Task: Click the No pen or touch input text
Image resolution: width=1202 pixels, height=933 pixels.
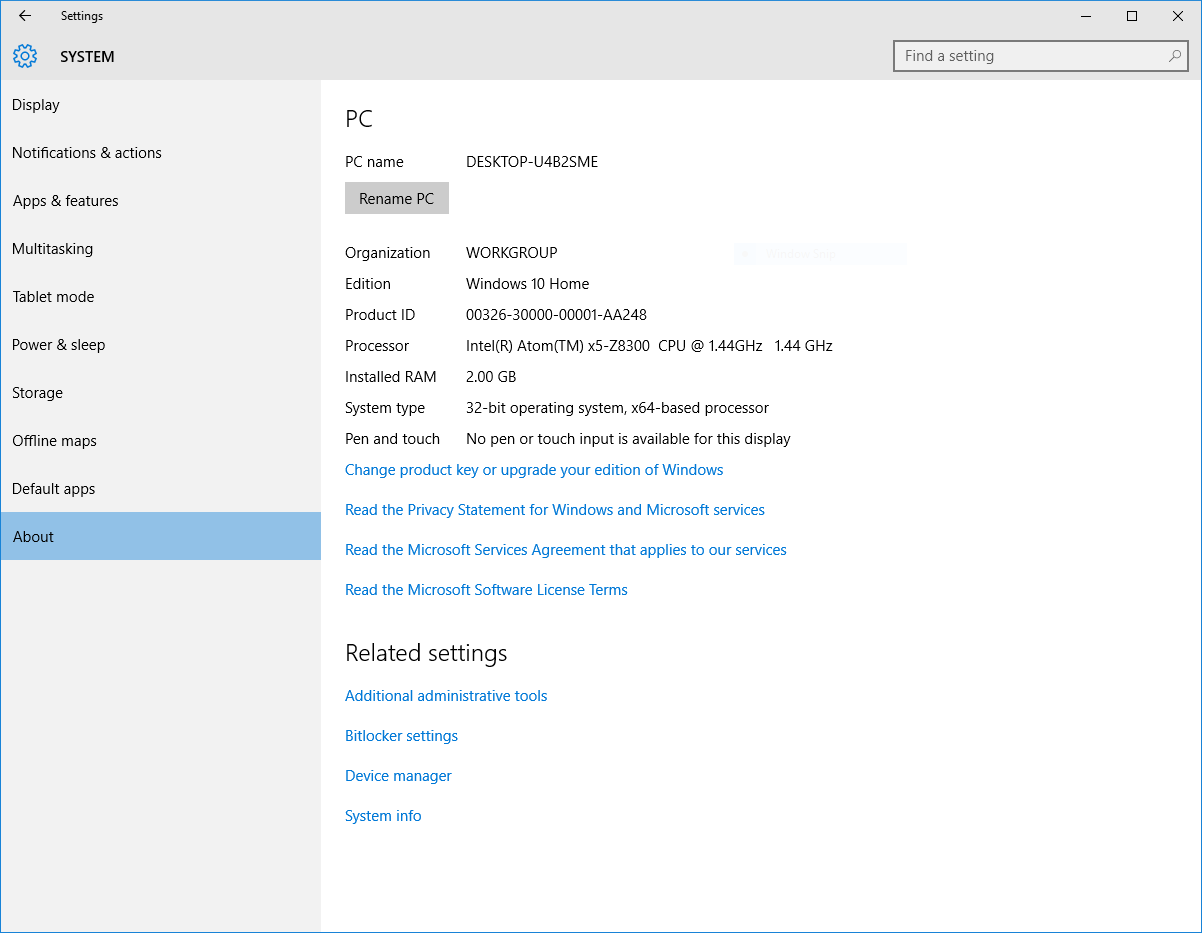Action: click(628, 439)
